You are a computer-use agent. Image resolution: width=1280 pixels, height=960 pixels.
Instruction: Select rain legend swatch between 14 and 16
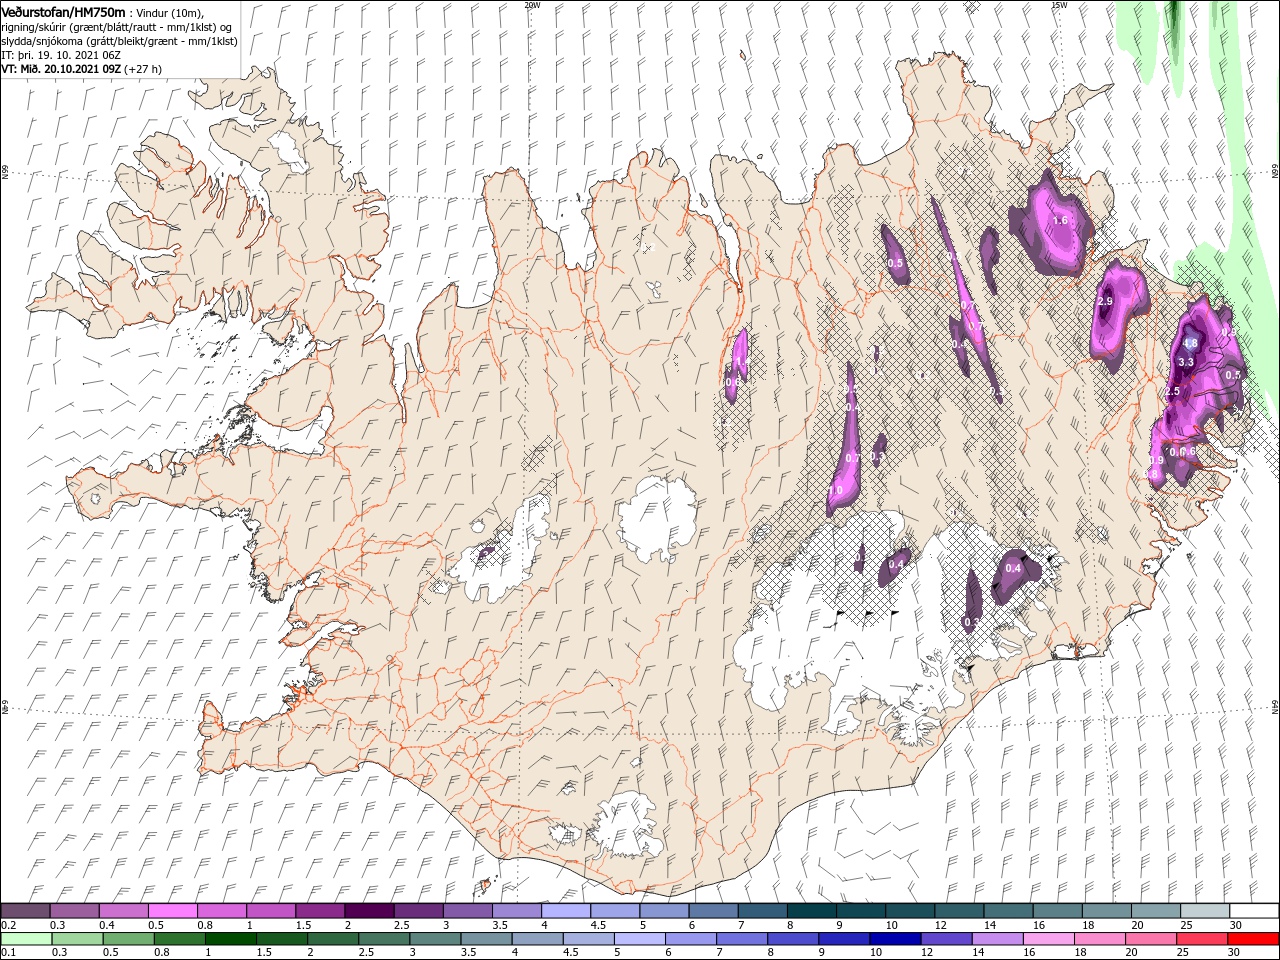point(998,939)
